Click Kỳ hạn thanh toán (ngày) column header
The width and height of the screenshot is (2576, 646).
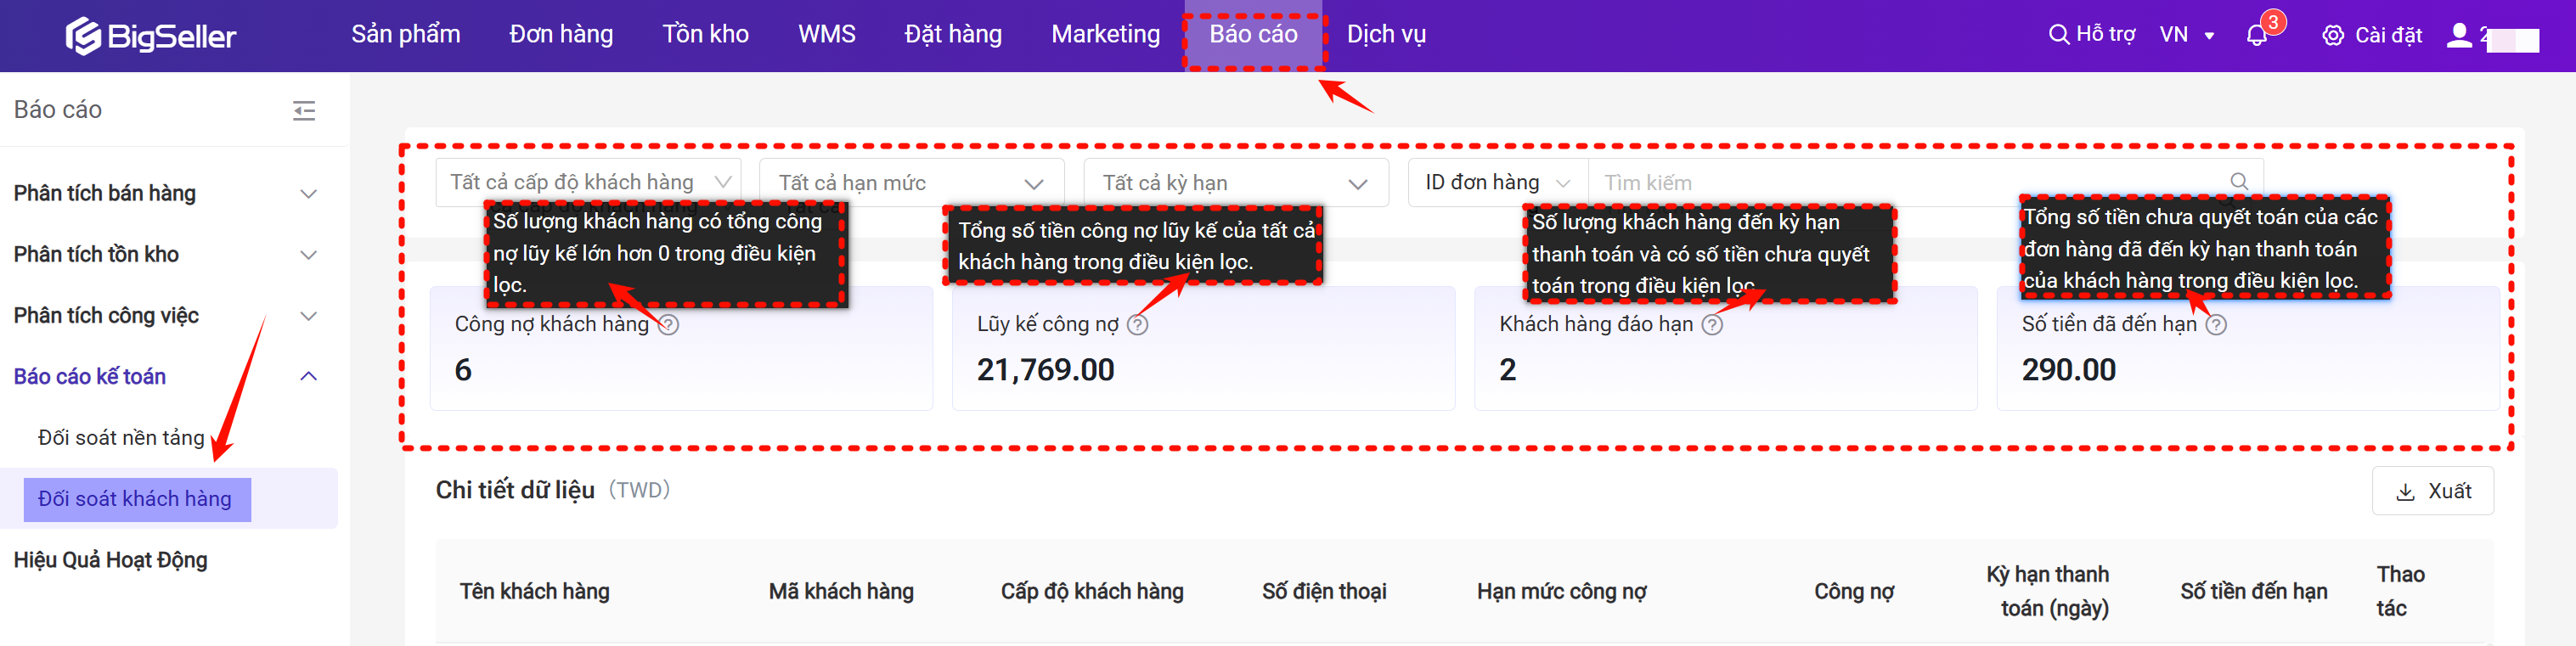2047,592
